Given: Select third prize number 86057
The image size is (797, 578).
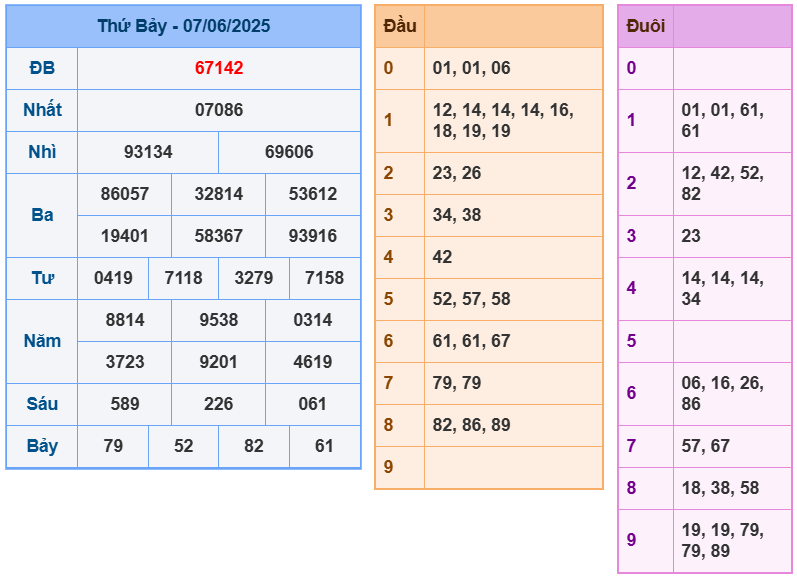Looking at the screenshot, I should [x=125, y=194].
